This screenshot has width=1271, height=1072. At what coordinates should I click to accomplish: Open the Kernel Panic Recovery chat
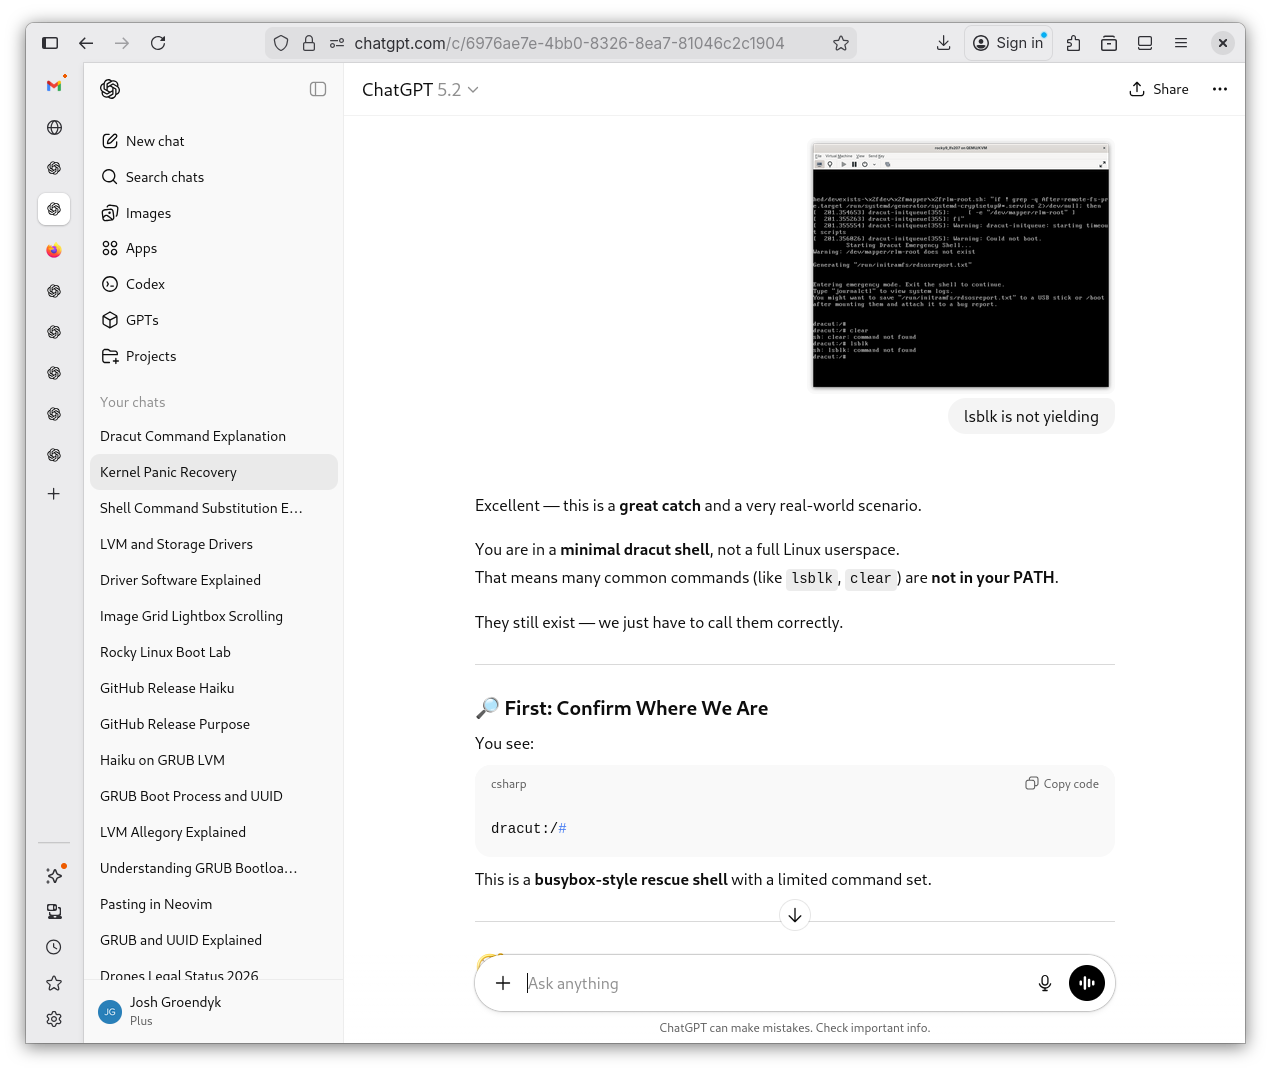pos(168,472)
